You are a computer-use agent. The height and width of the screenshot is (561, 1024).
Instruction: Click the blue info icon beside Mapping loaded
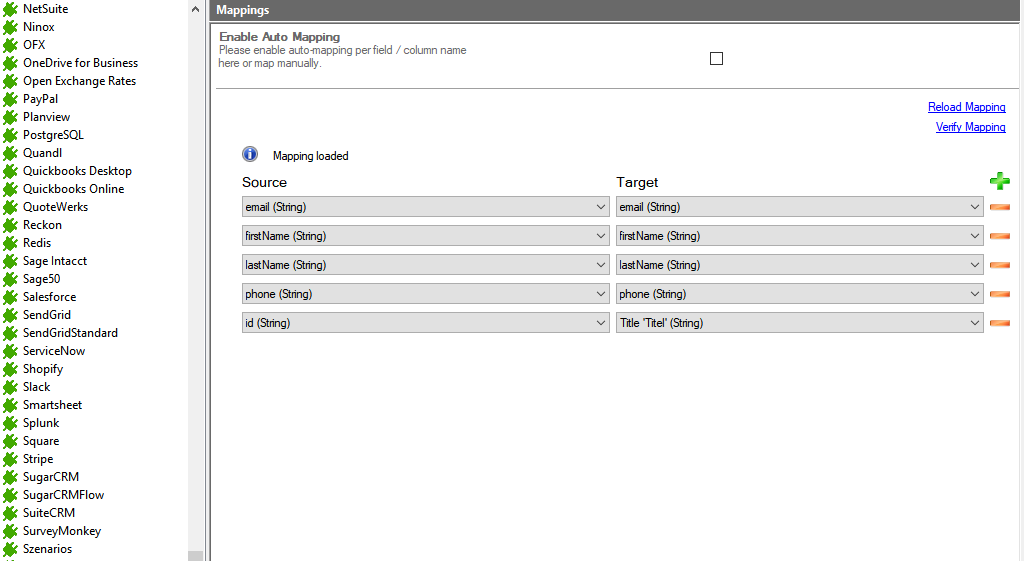(x=250, y=155)
